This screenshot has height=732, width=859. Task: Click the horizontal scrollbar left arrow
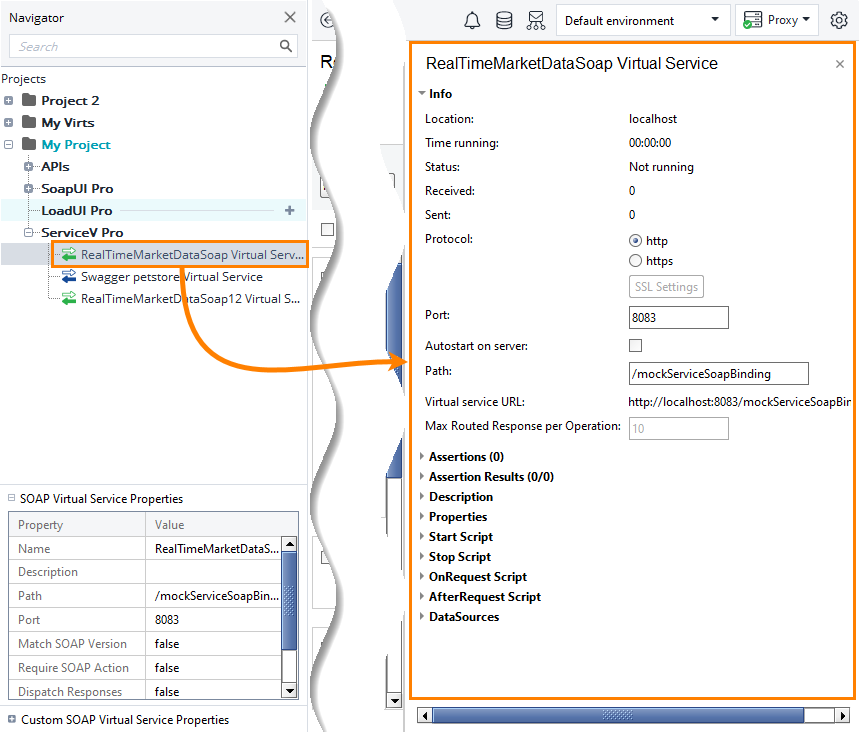(x=425, y=715)
